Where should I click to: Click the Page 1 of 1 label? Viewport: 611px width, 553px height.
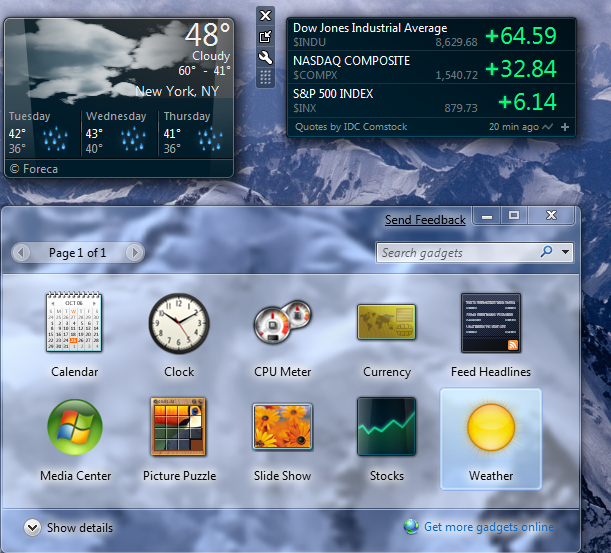[78, 253]
